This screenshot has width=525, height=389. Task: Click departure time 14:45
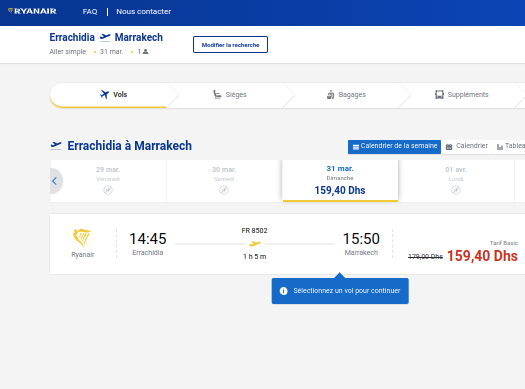pyautogui.click(x=148, y=239)
